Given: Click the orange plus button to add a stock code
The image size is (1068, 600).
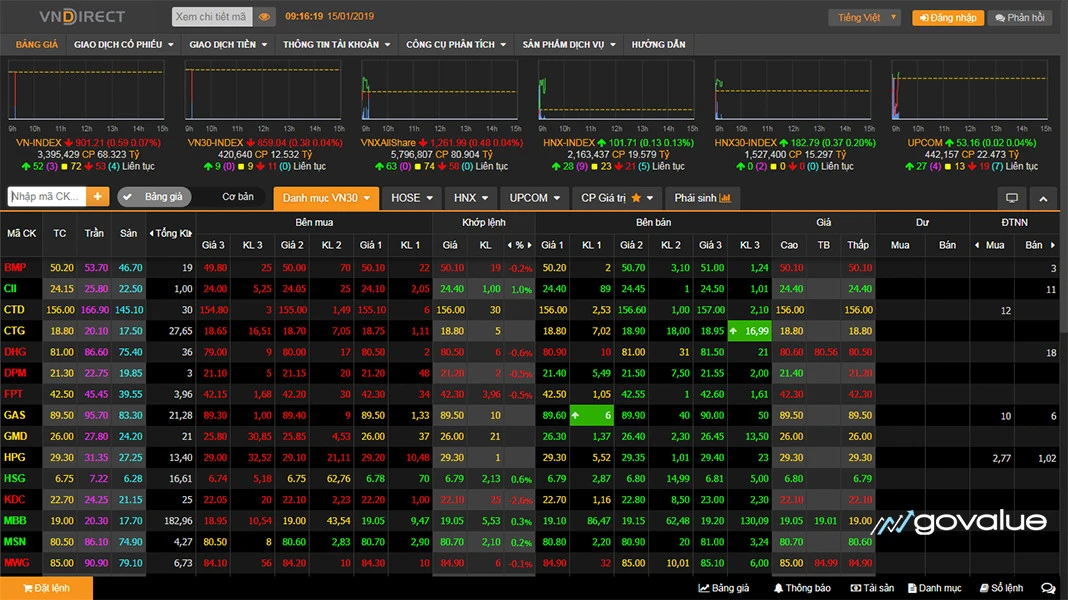Looking at the screenshot, I should (x=98, y=197).
